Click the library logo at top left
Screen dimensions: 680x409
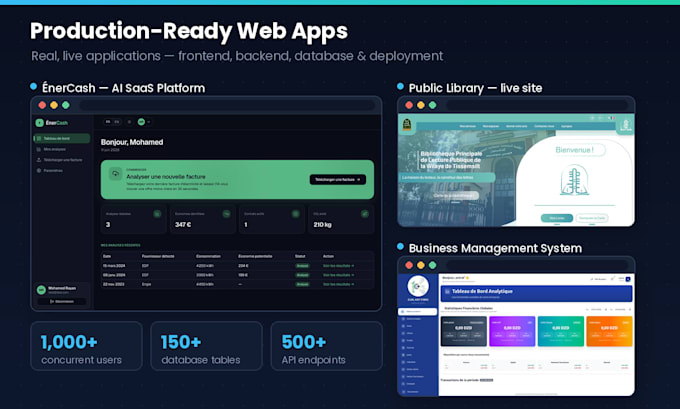click(x=407, y=125)
